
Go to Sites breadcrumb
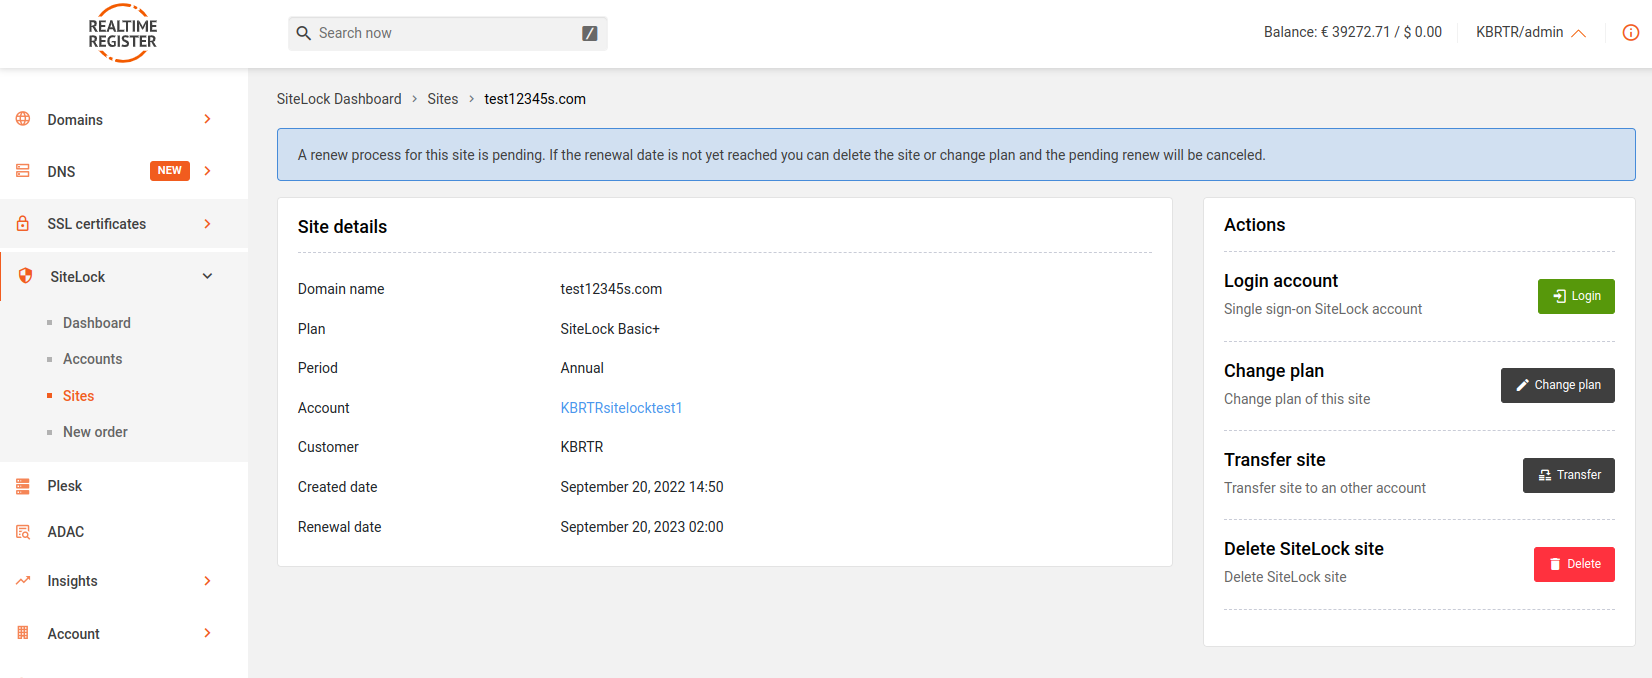pyautogui.click(x=443, y=99)
